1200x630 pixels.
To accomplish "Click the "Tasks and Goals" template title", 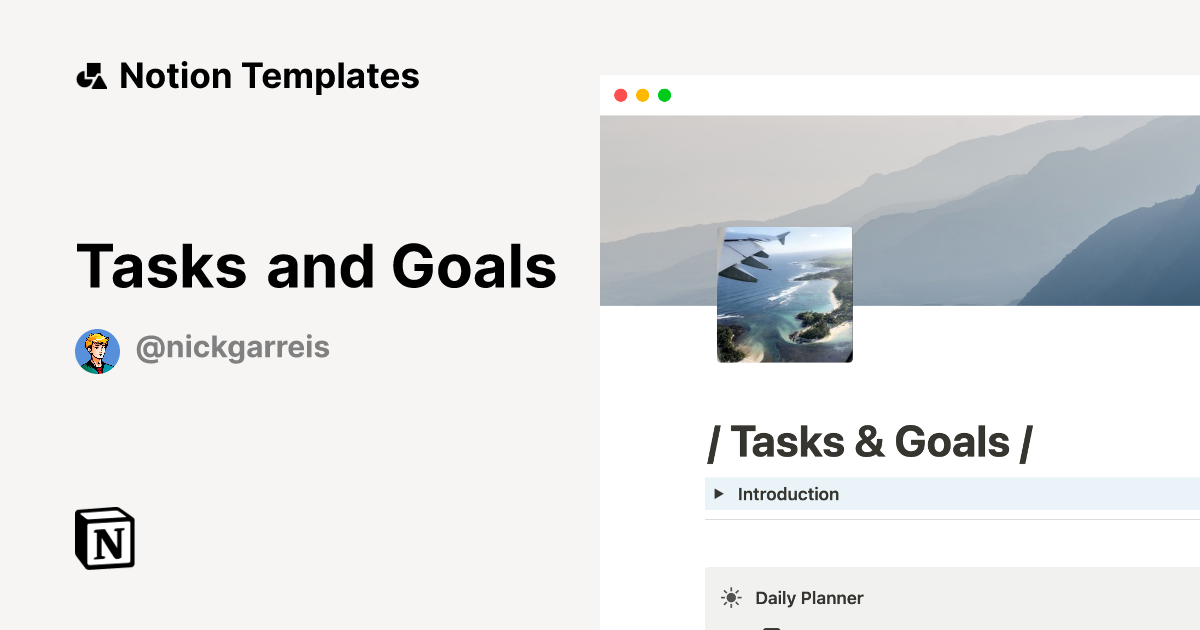I will (x=316, y=266).
